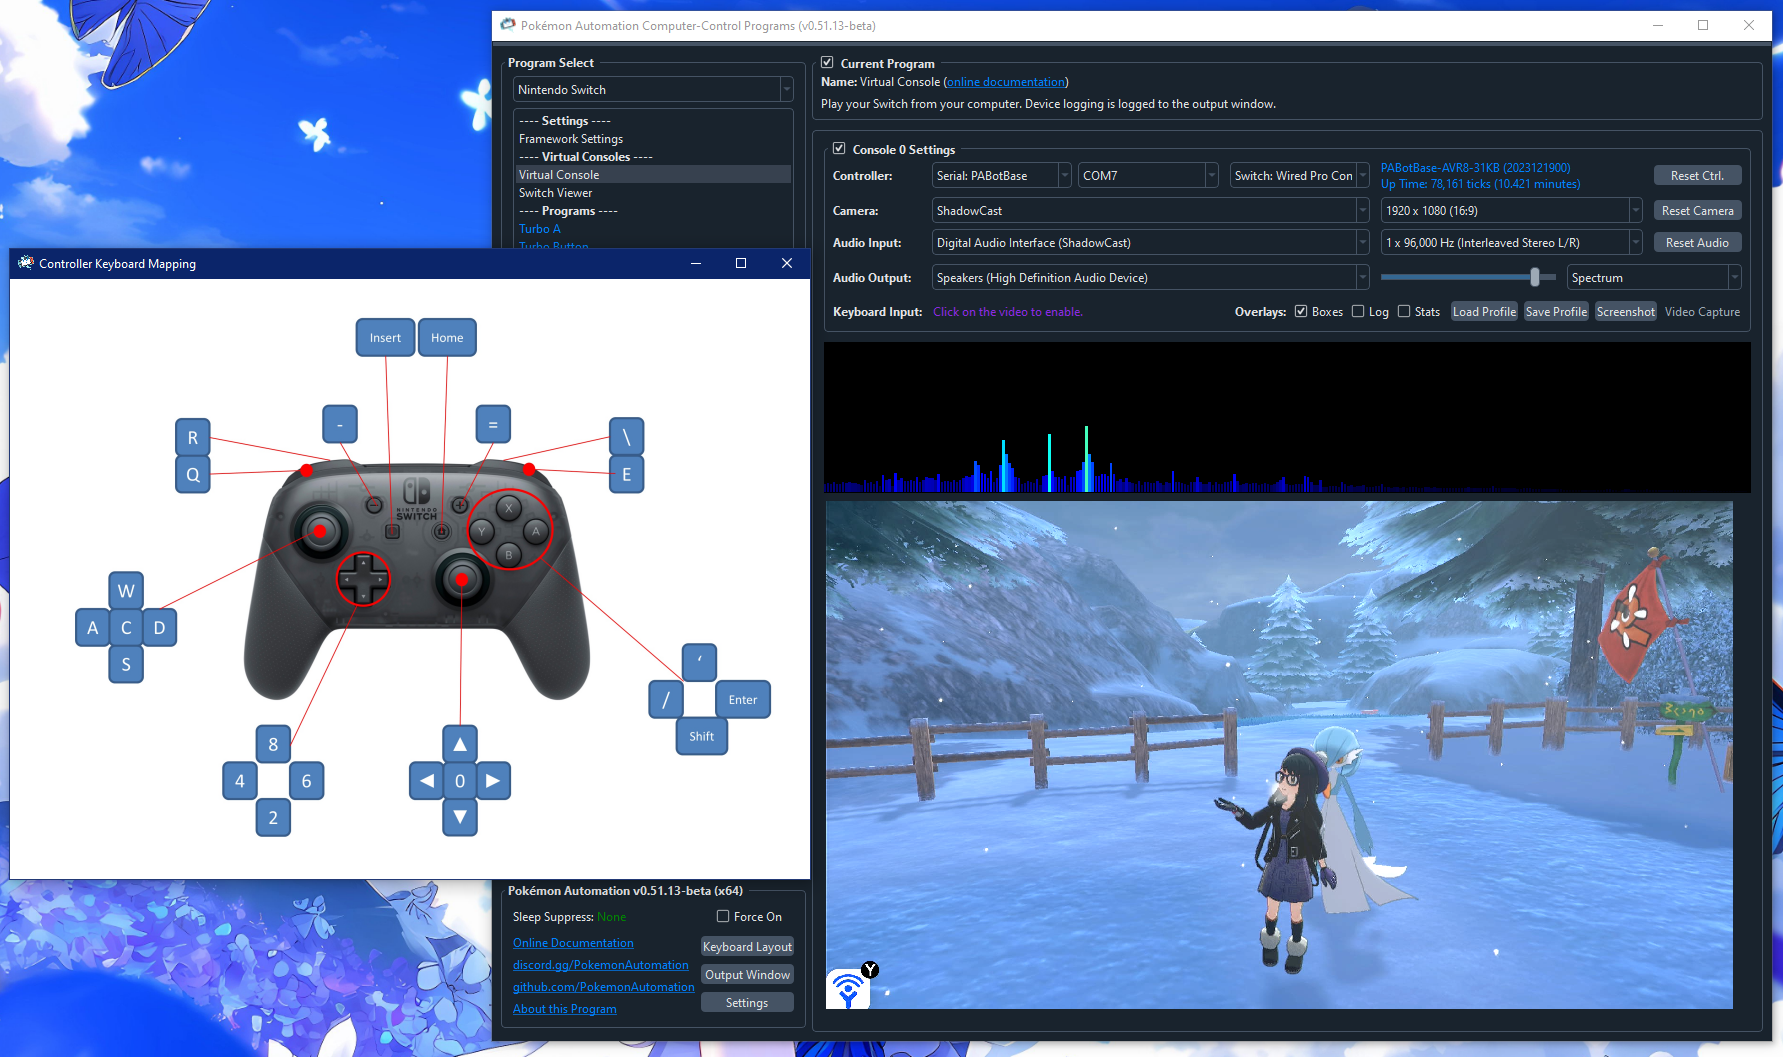This screenshot has width=1783, height=1057.
Task: Click the Enter key mapping icon
Action: (x=742, y=700)
